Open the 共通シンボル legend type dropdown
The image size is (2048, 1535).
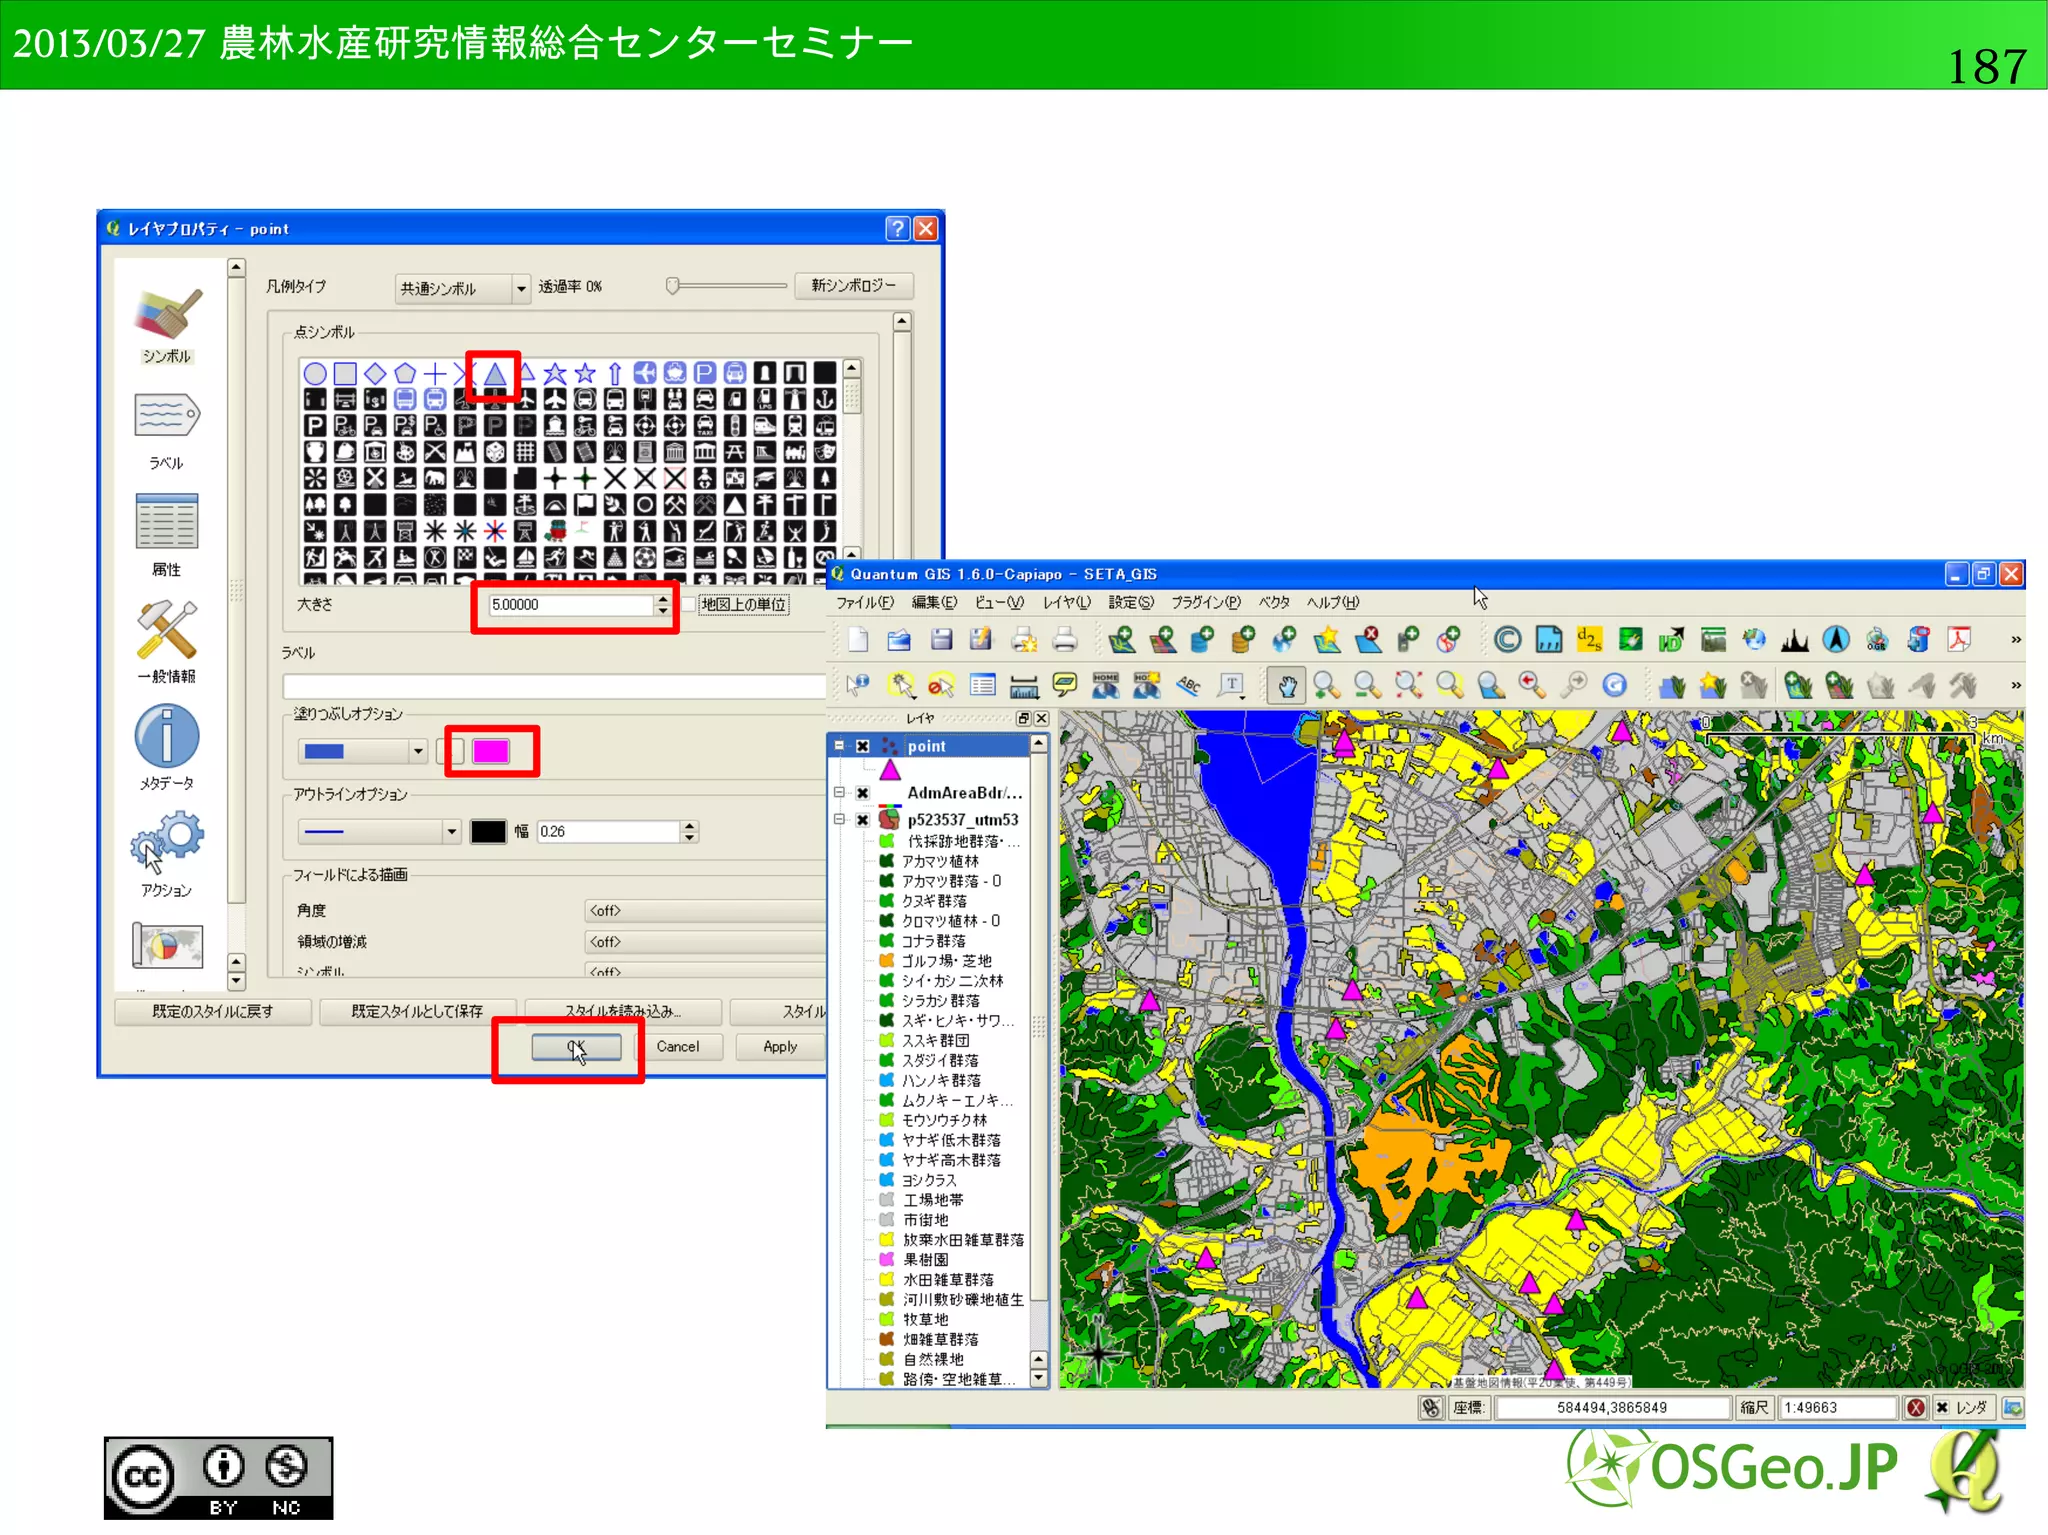coord(462,288)
